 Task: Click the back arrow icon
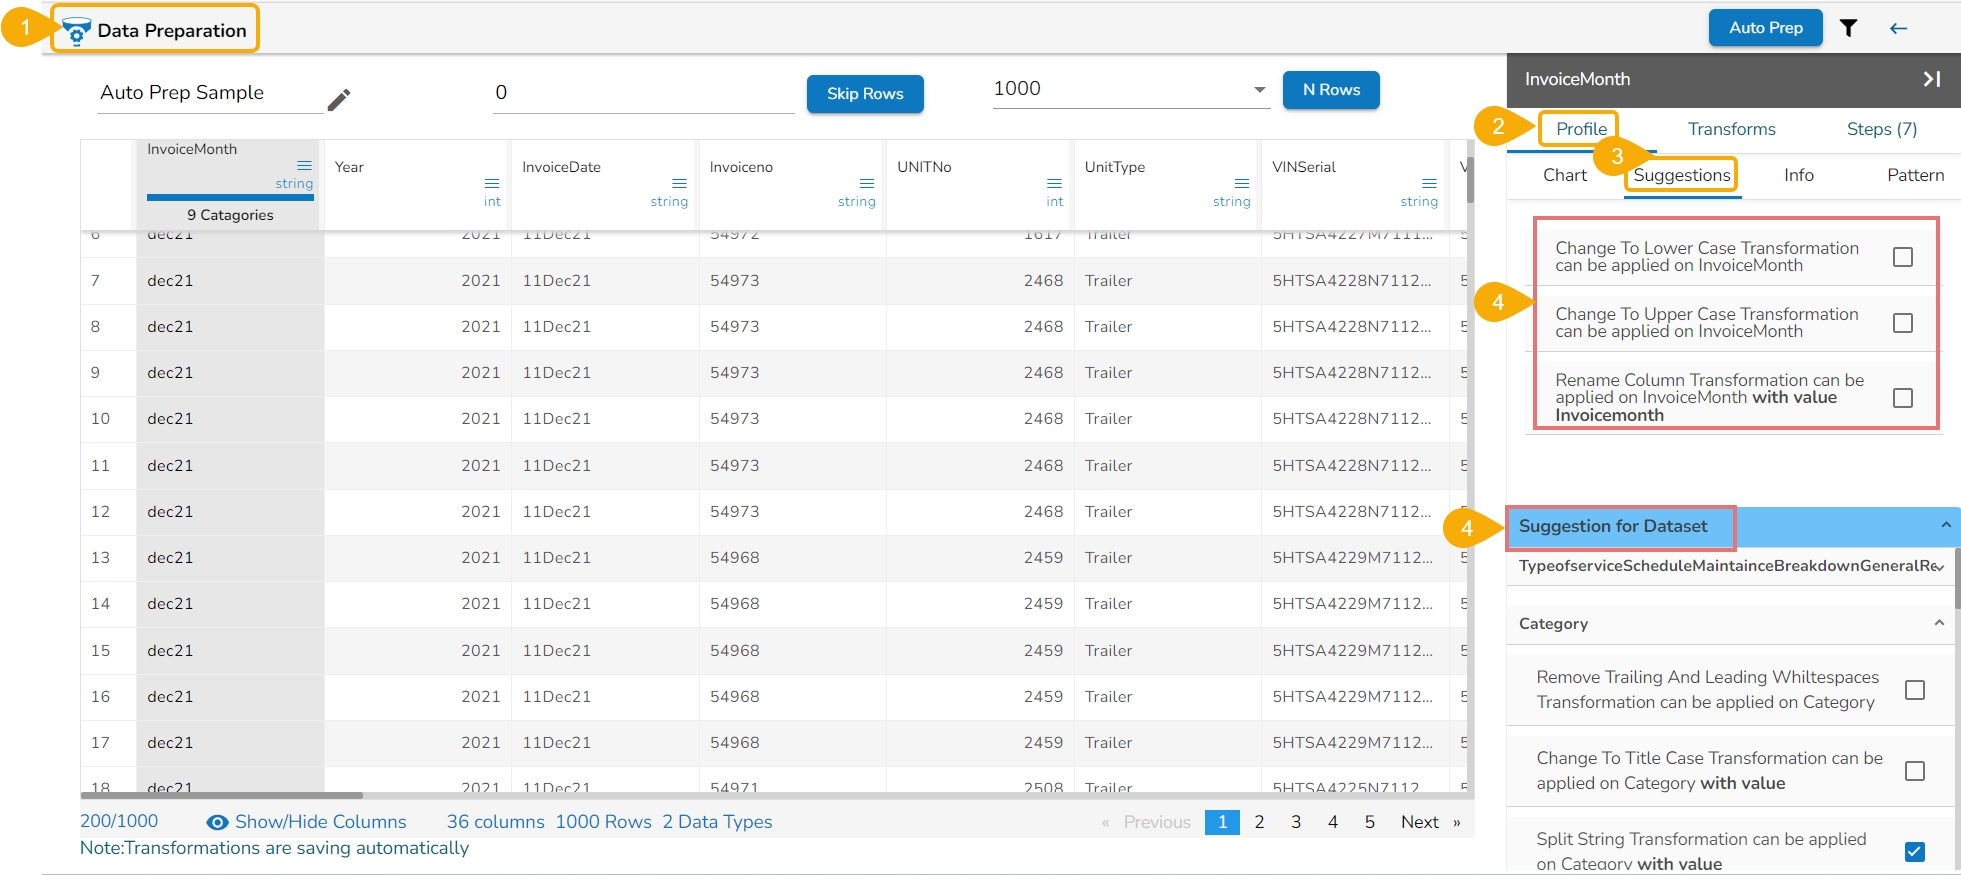pos(1898,28)
